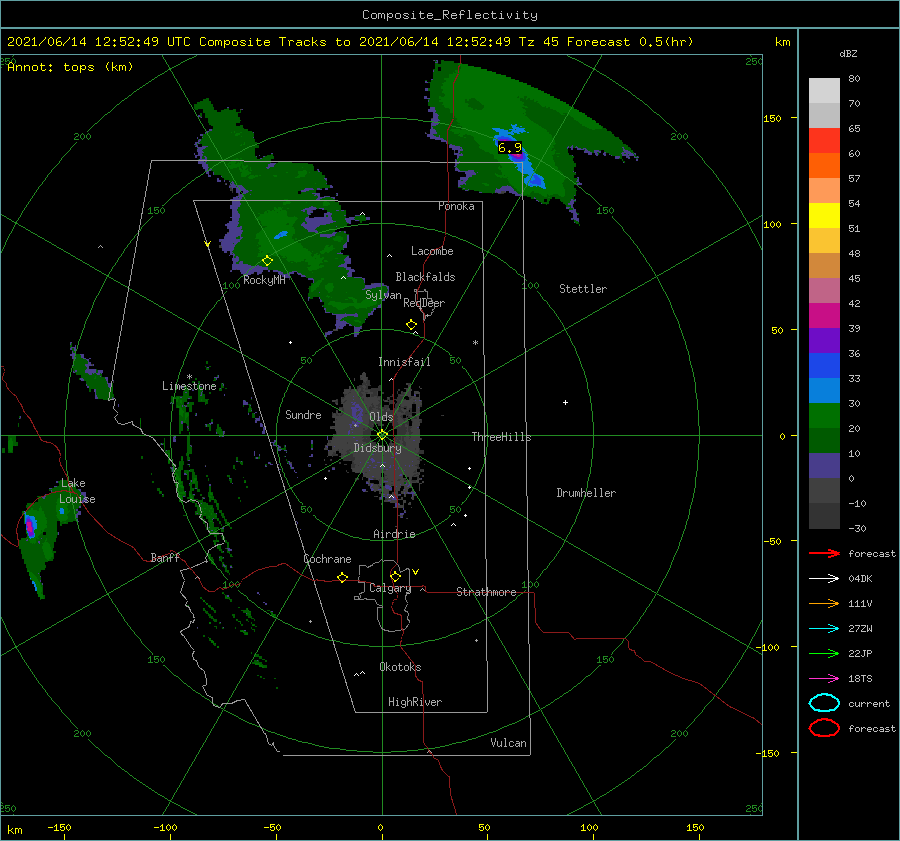Click the Sundre label
The height and width of the screenshot is (841, 900).
click(x=303, y=414)
